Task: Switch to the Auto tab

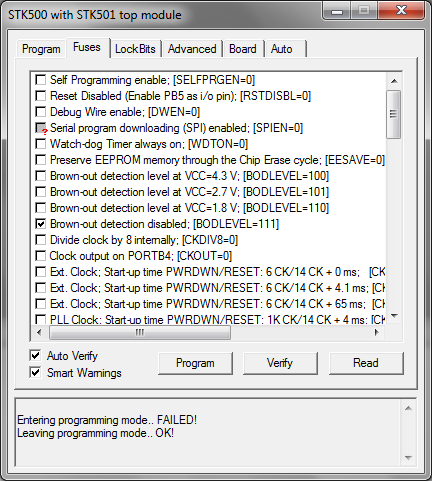Action: coord(282,49)
